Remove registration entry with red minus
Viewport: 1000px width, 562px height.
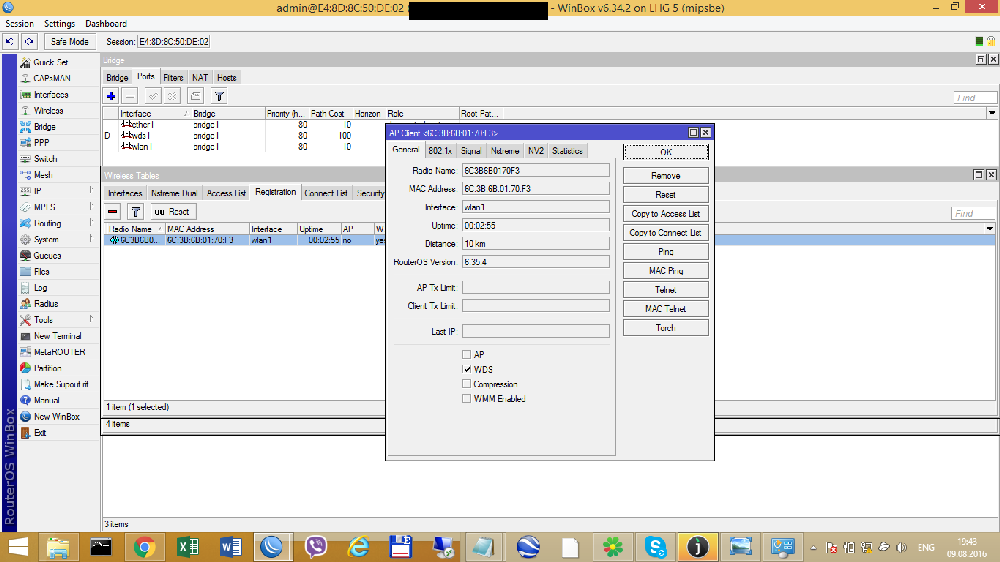coord(113,212)
